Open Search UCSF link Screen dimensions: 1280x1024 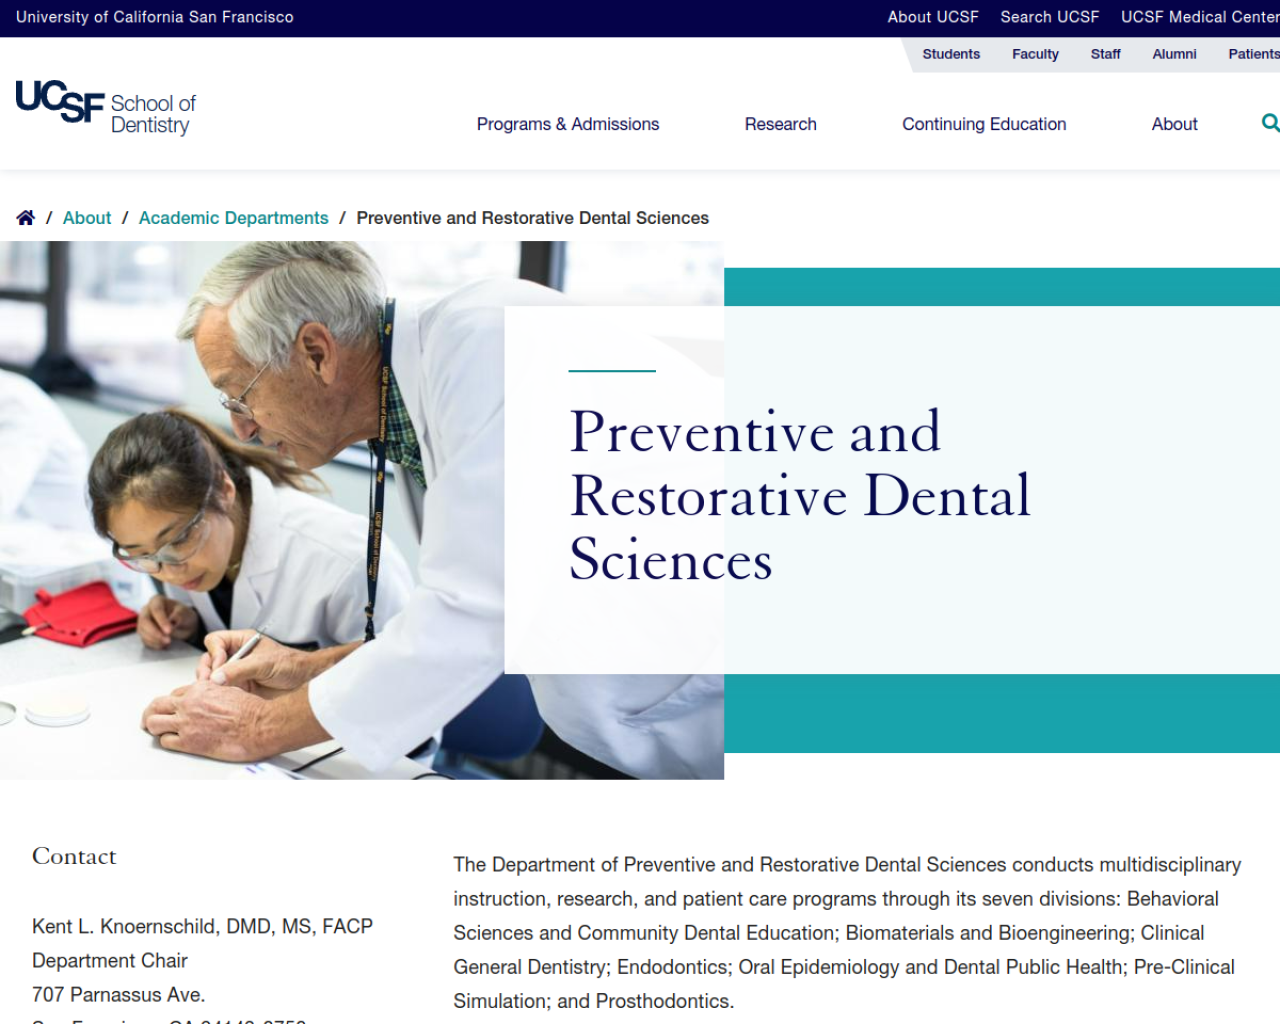pos(1050,17)
